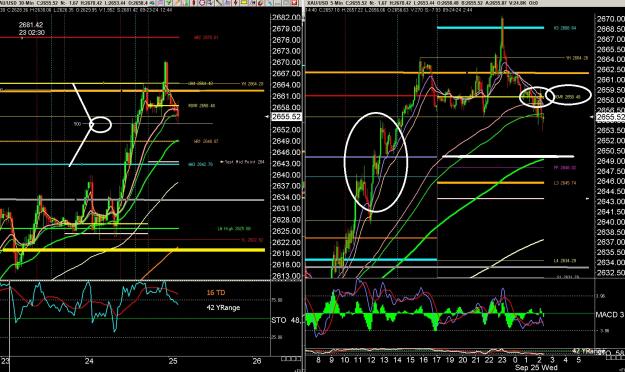Click hour 17 on right chart time axis
Viewport: 625px width, 372px height.
pyautogui.click(x=436, y=360)
